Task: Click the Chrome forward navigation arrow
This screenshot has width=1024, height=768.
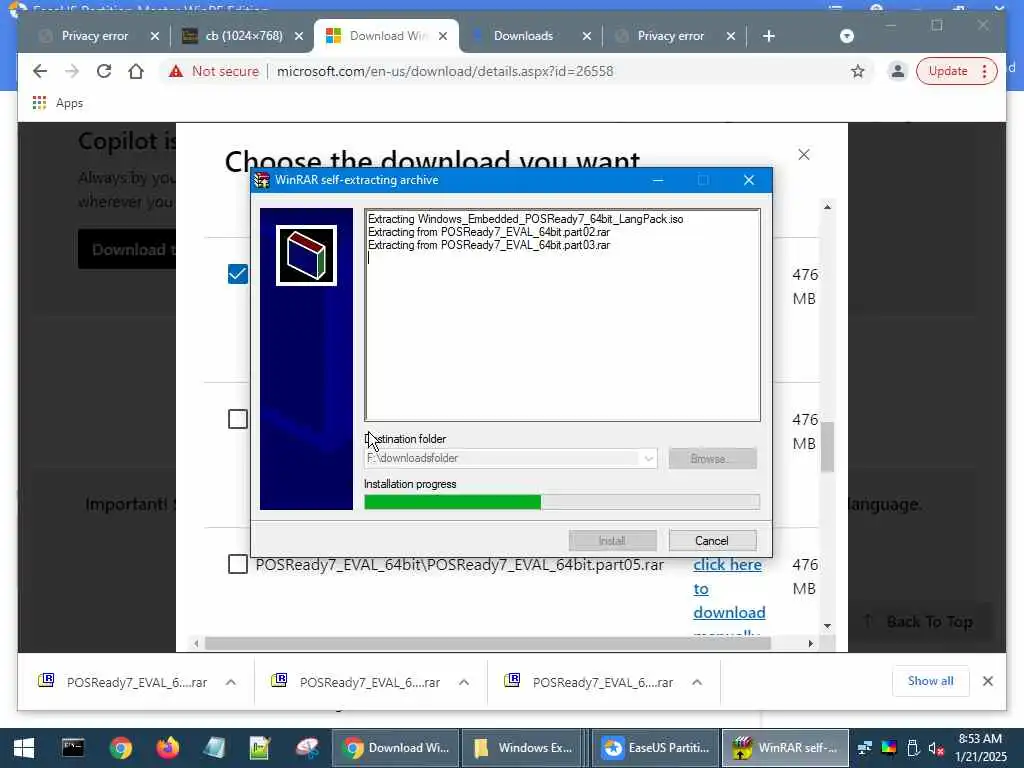Action: coord(72,71)
